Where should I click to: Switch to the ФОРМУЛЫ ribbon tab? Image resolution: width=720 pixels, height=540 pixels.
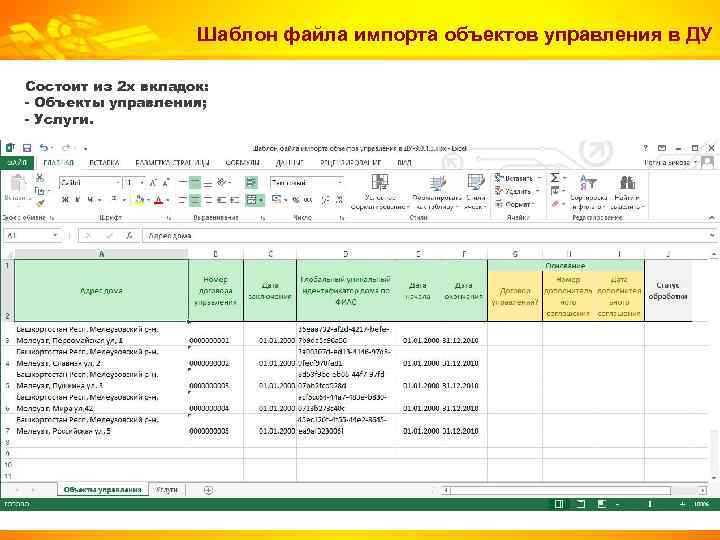click(x=242, y=163)
